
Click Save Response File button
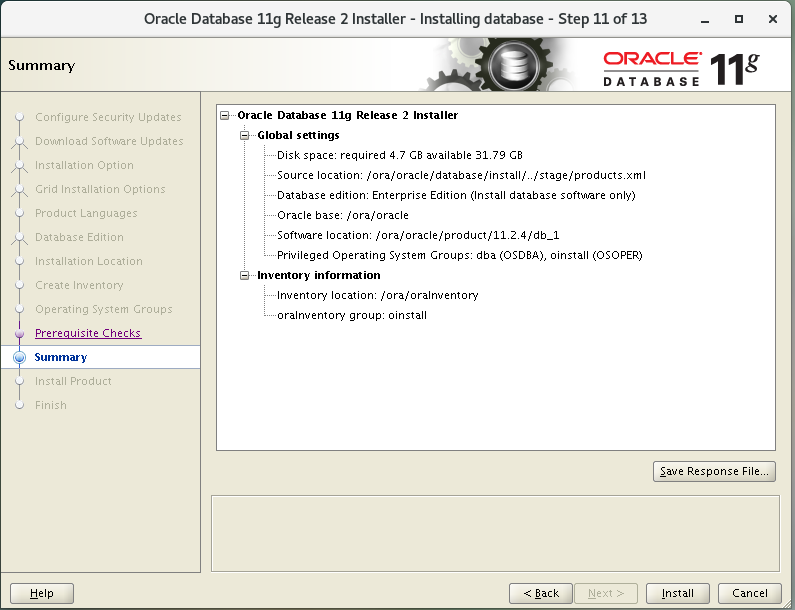point(714,472)
